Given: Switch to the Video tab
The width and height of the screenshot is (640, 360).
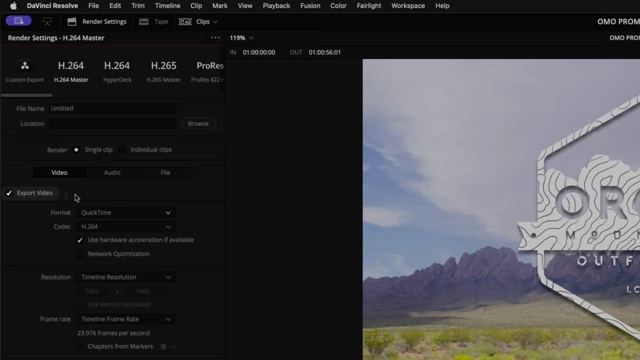Looking at the screenshot, I should (59, 173).
